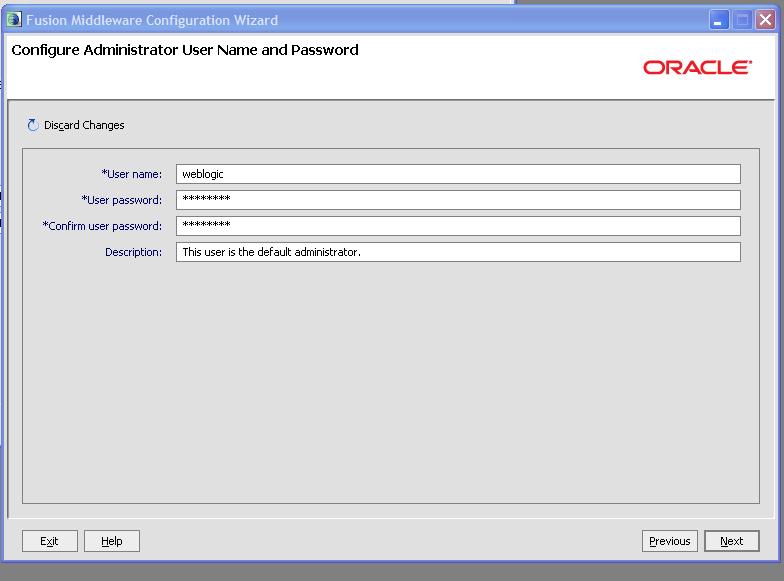
Task: Close the Configuration Wizard window
Action: [766, 20]
